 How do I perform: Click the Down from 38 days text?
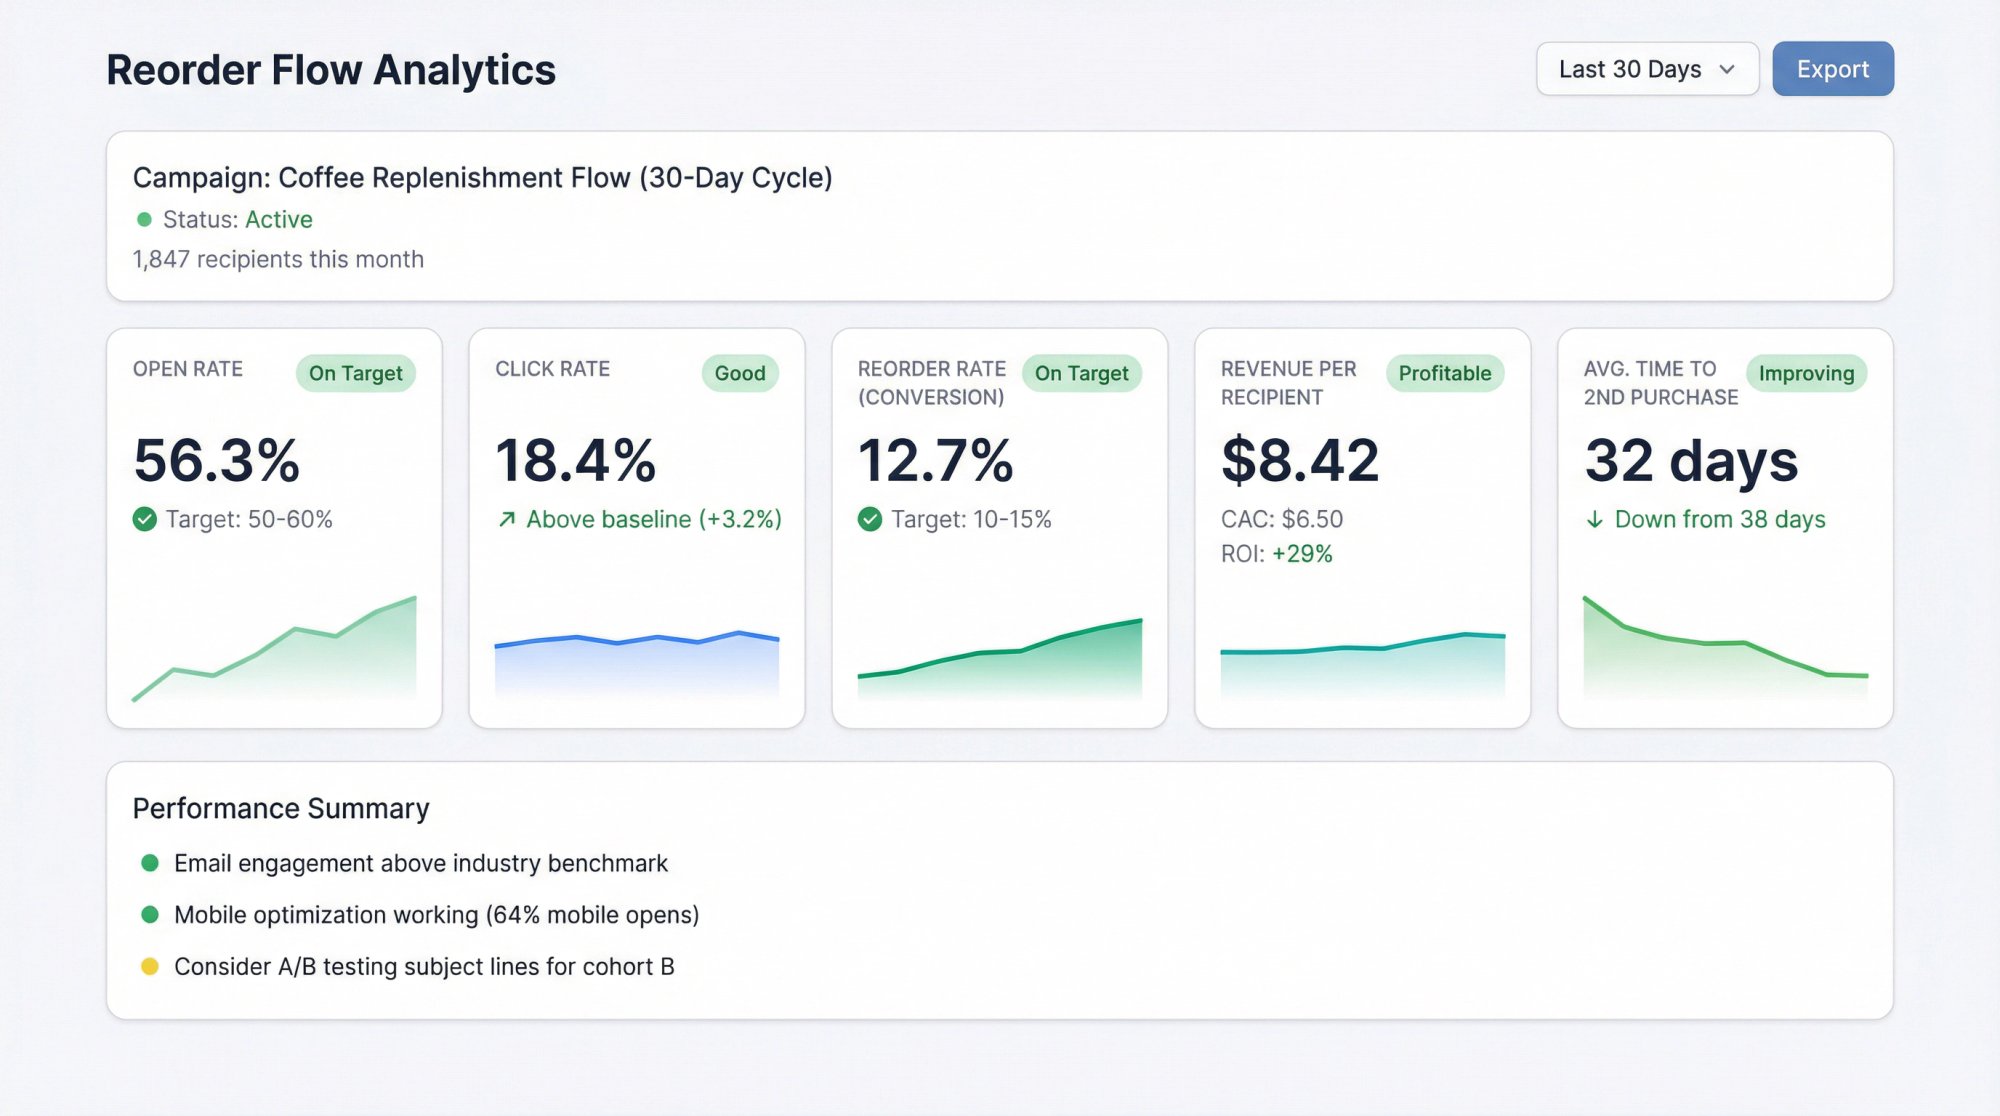(1720, 519)
